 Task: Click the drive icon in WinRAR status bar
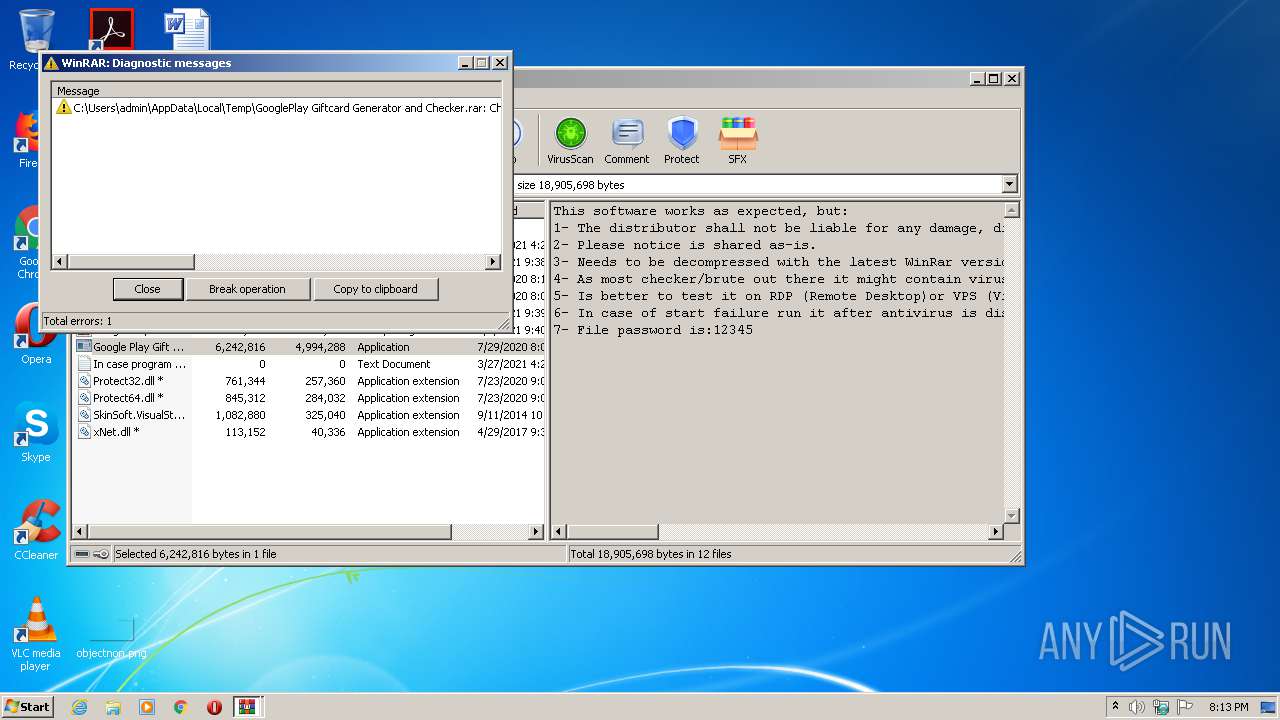pyautogui.click(x=82, y=554)
